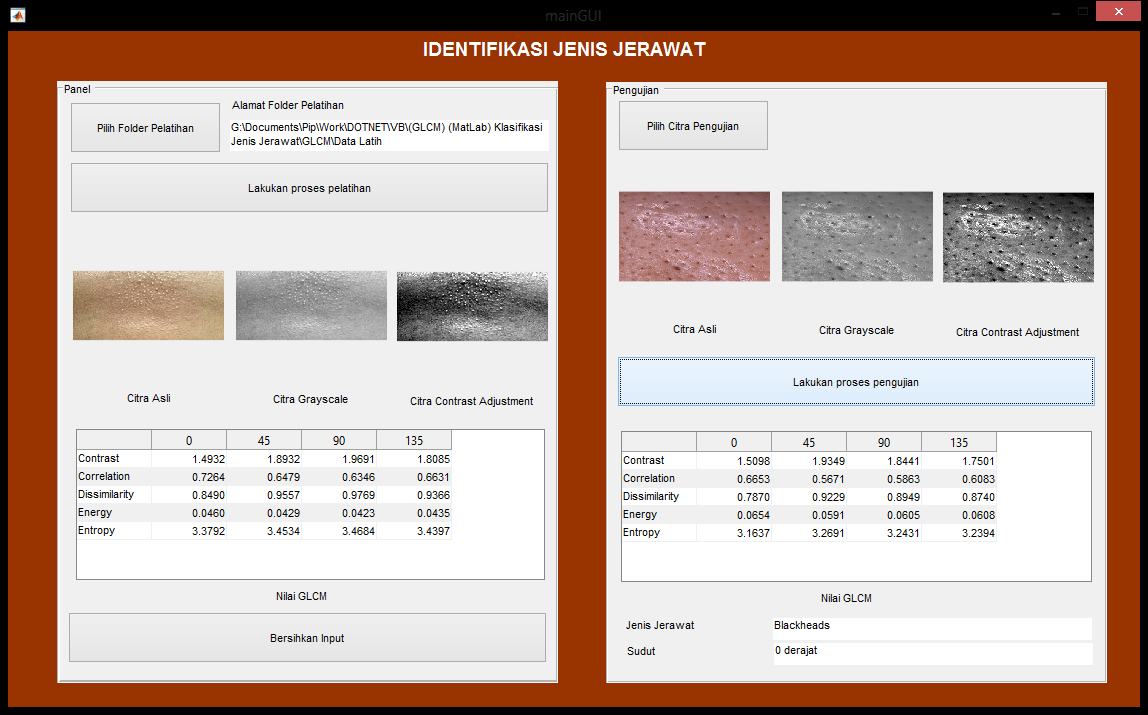Viewport: 1148px width, 715px height.
Task: Click testing Citra Contrast Adjustment image
Action: pos(1018,236)
